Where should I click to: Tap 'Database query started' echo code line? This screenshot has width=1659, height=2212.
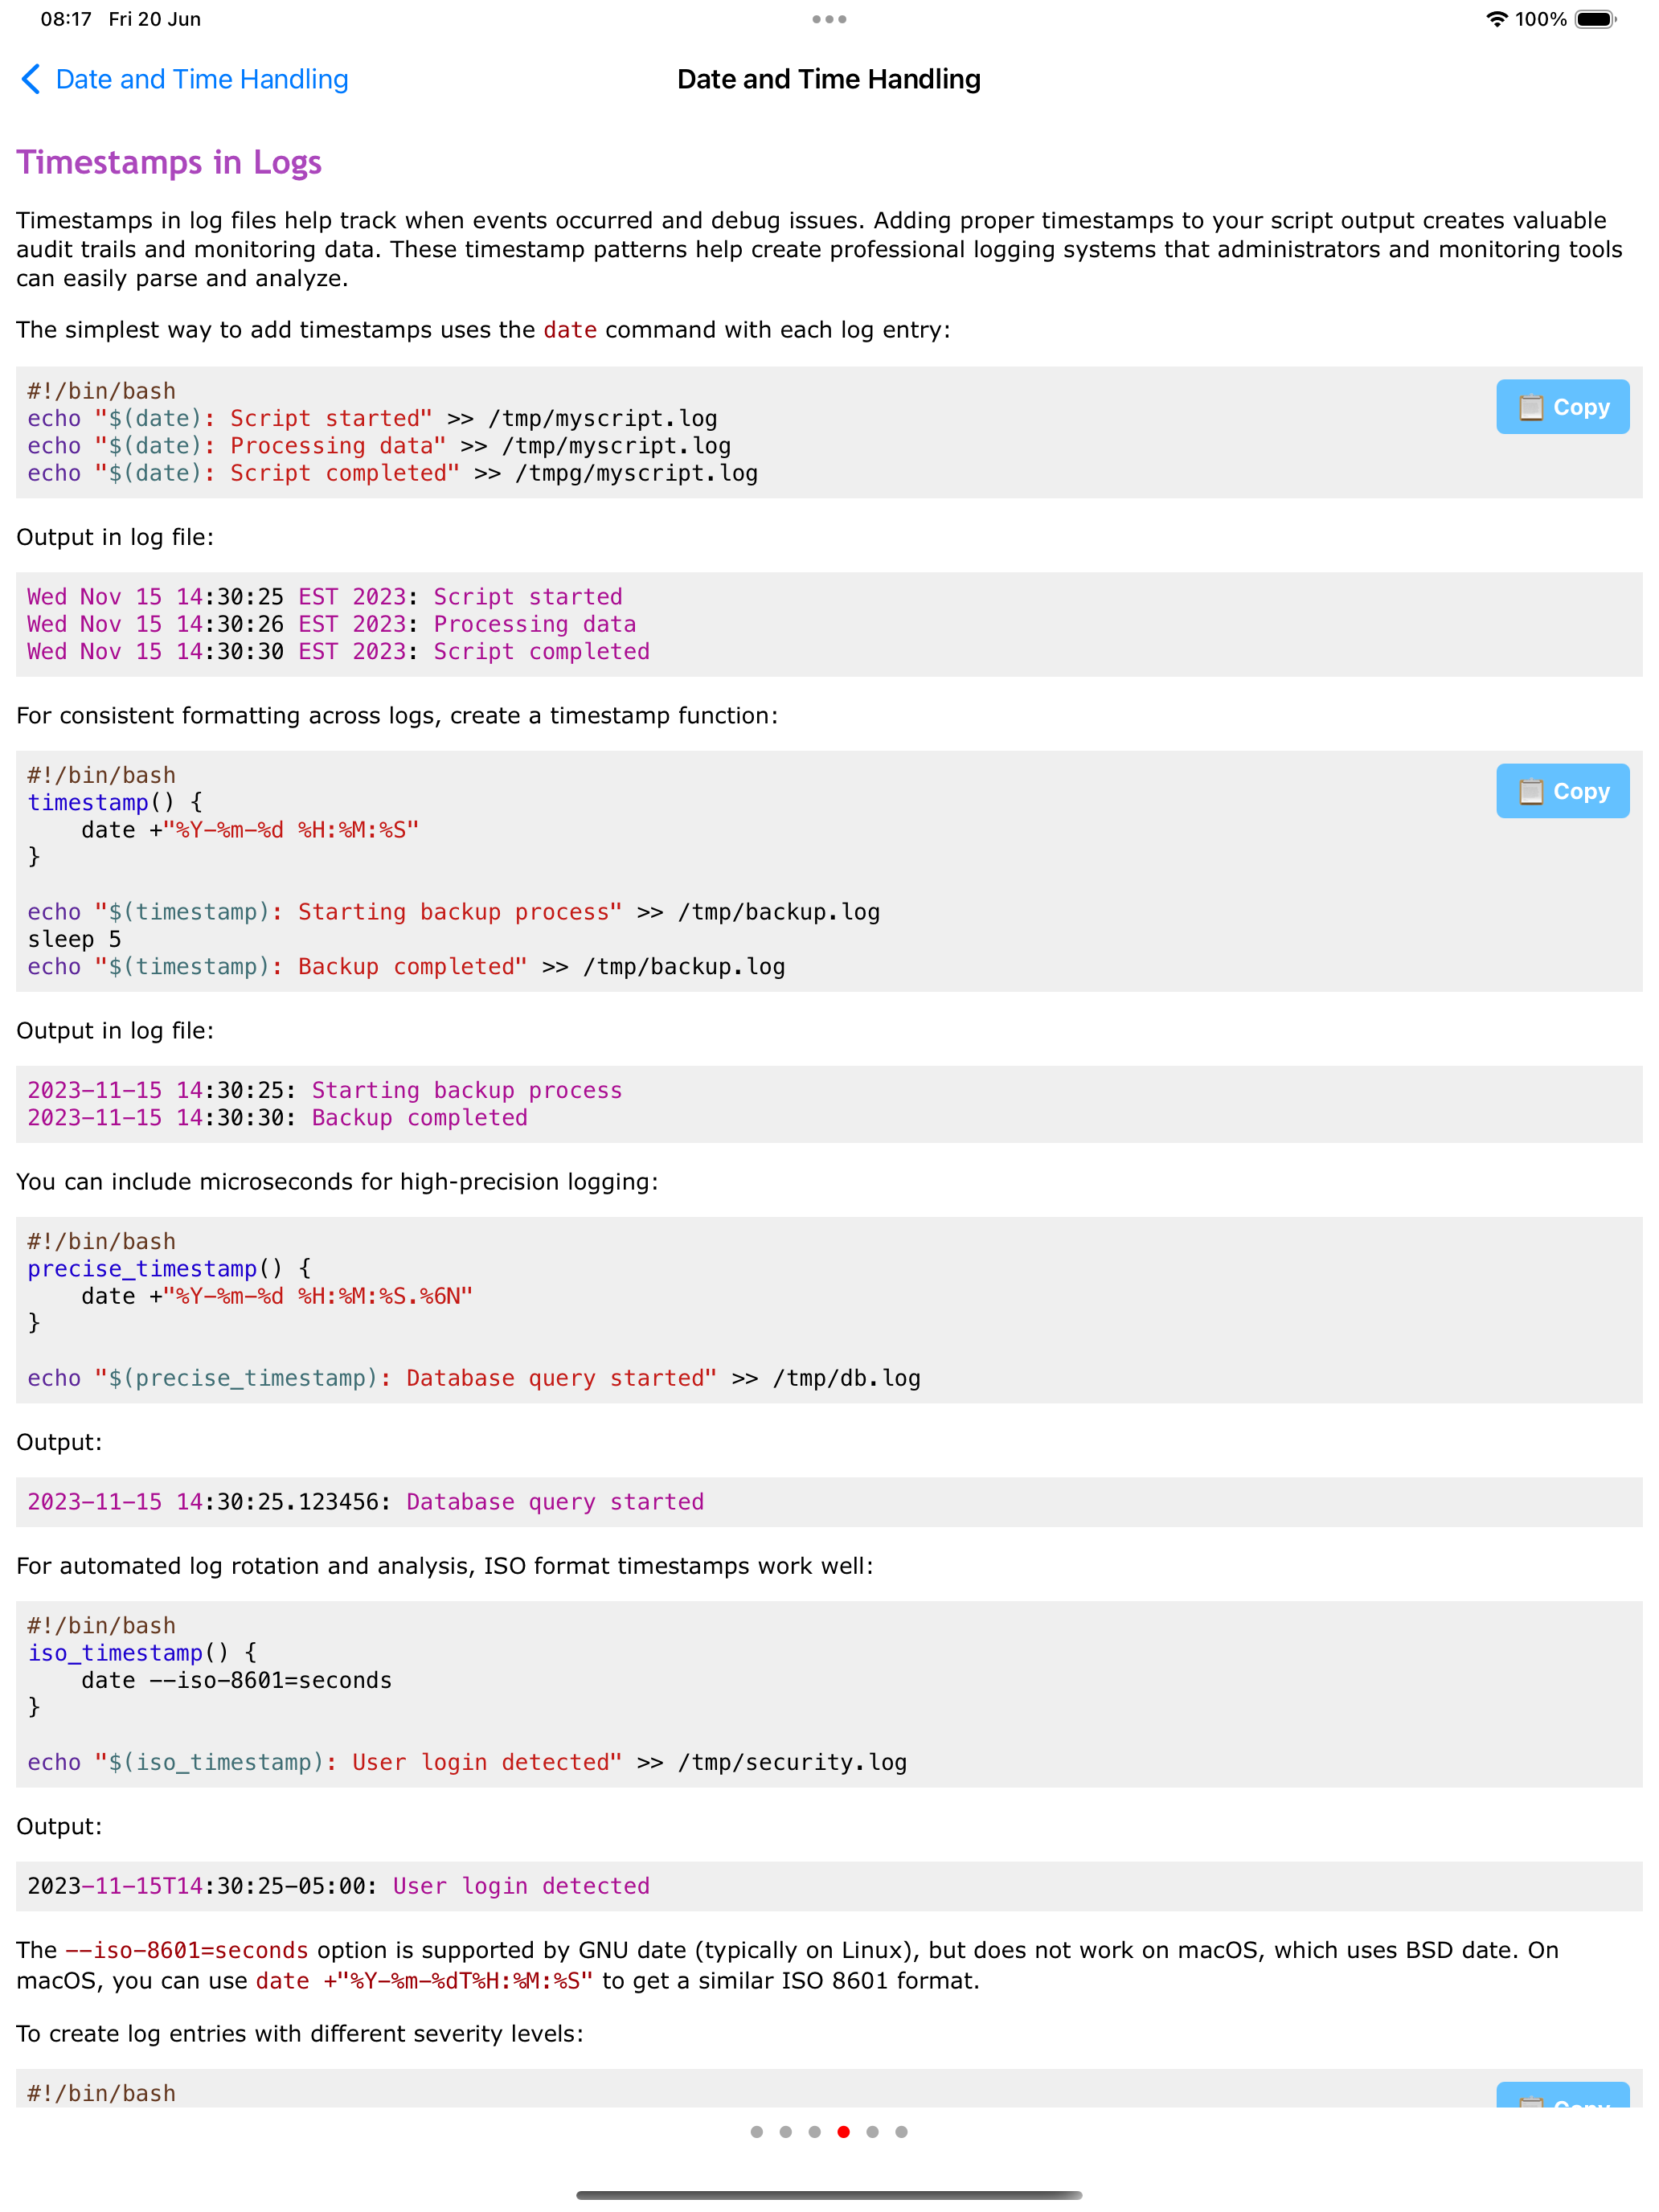point(474,1378)
